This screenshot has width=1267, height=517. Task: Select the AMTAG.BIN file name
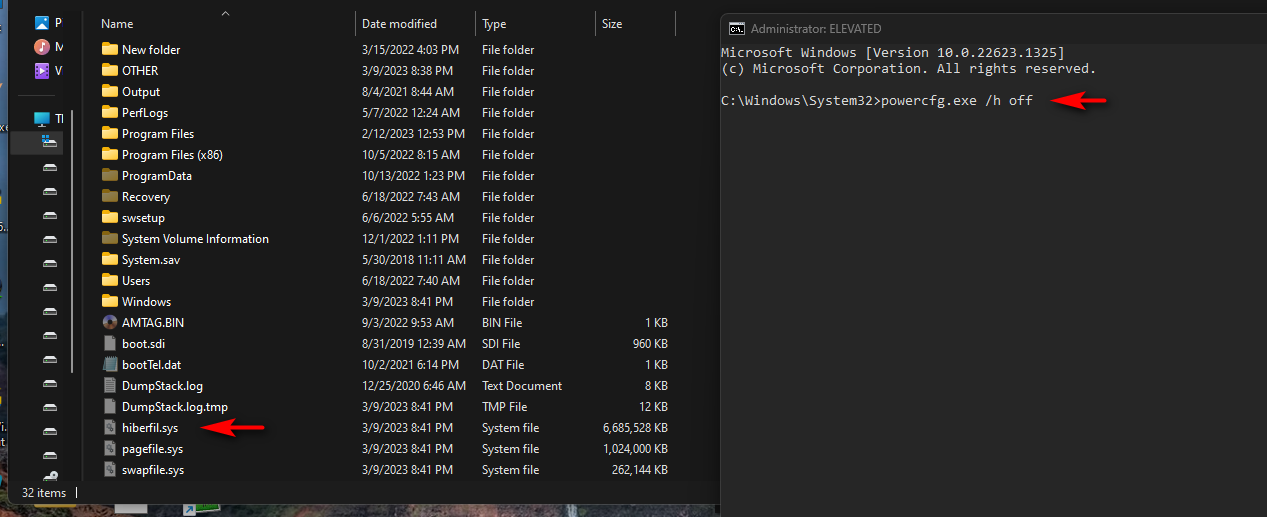(153, 322)
